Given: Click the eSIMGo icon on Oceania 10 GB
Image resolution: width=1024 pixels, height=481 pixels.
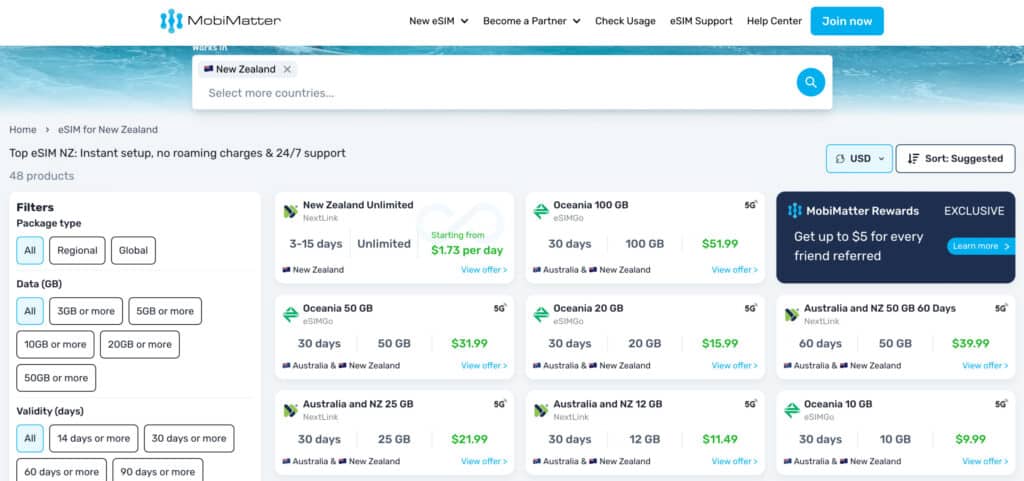Looking at the screenshot, I should (x=792, y=411).
